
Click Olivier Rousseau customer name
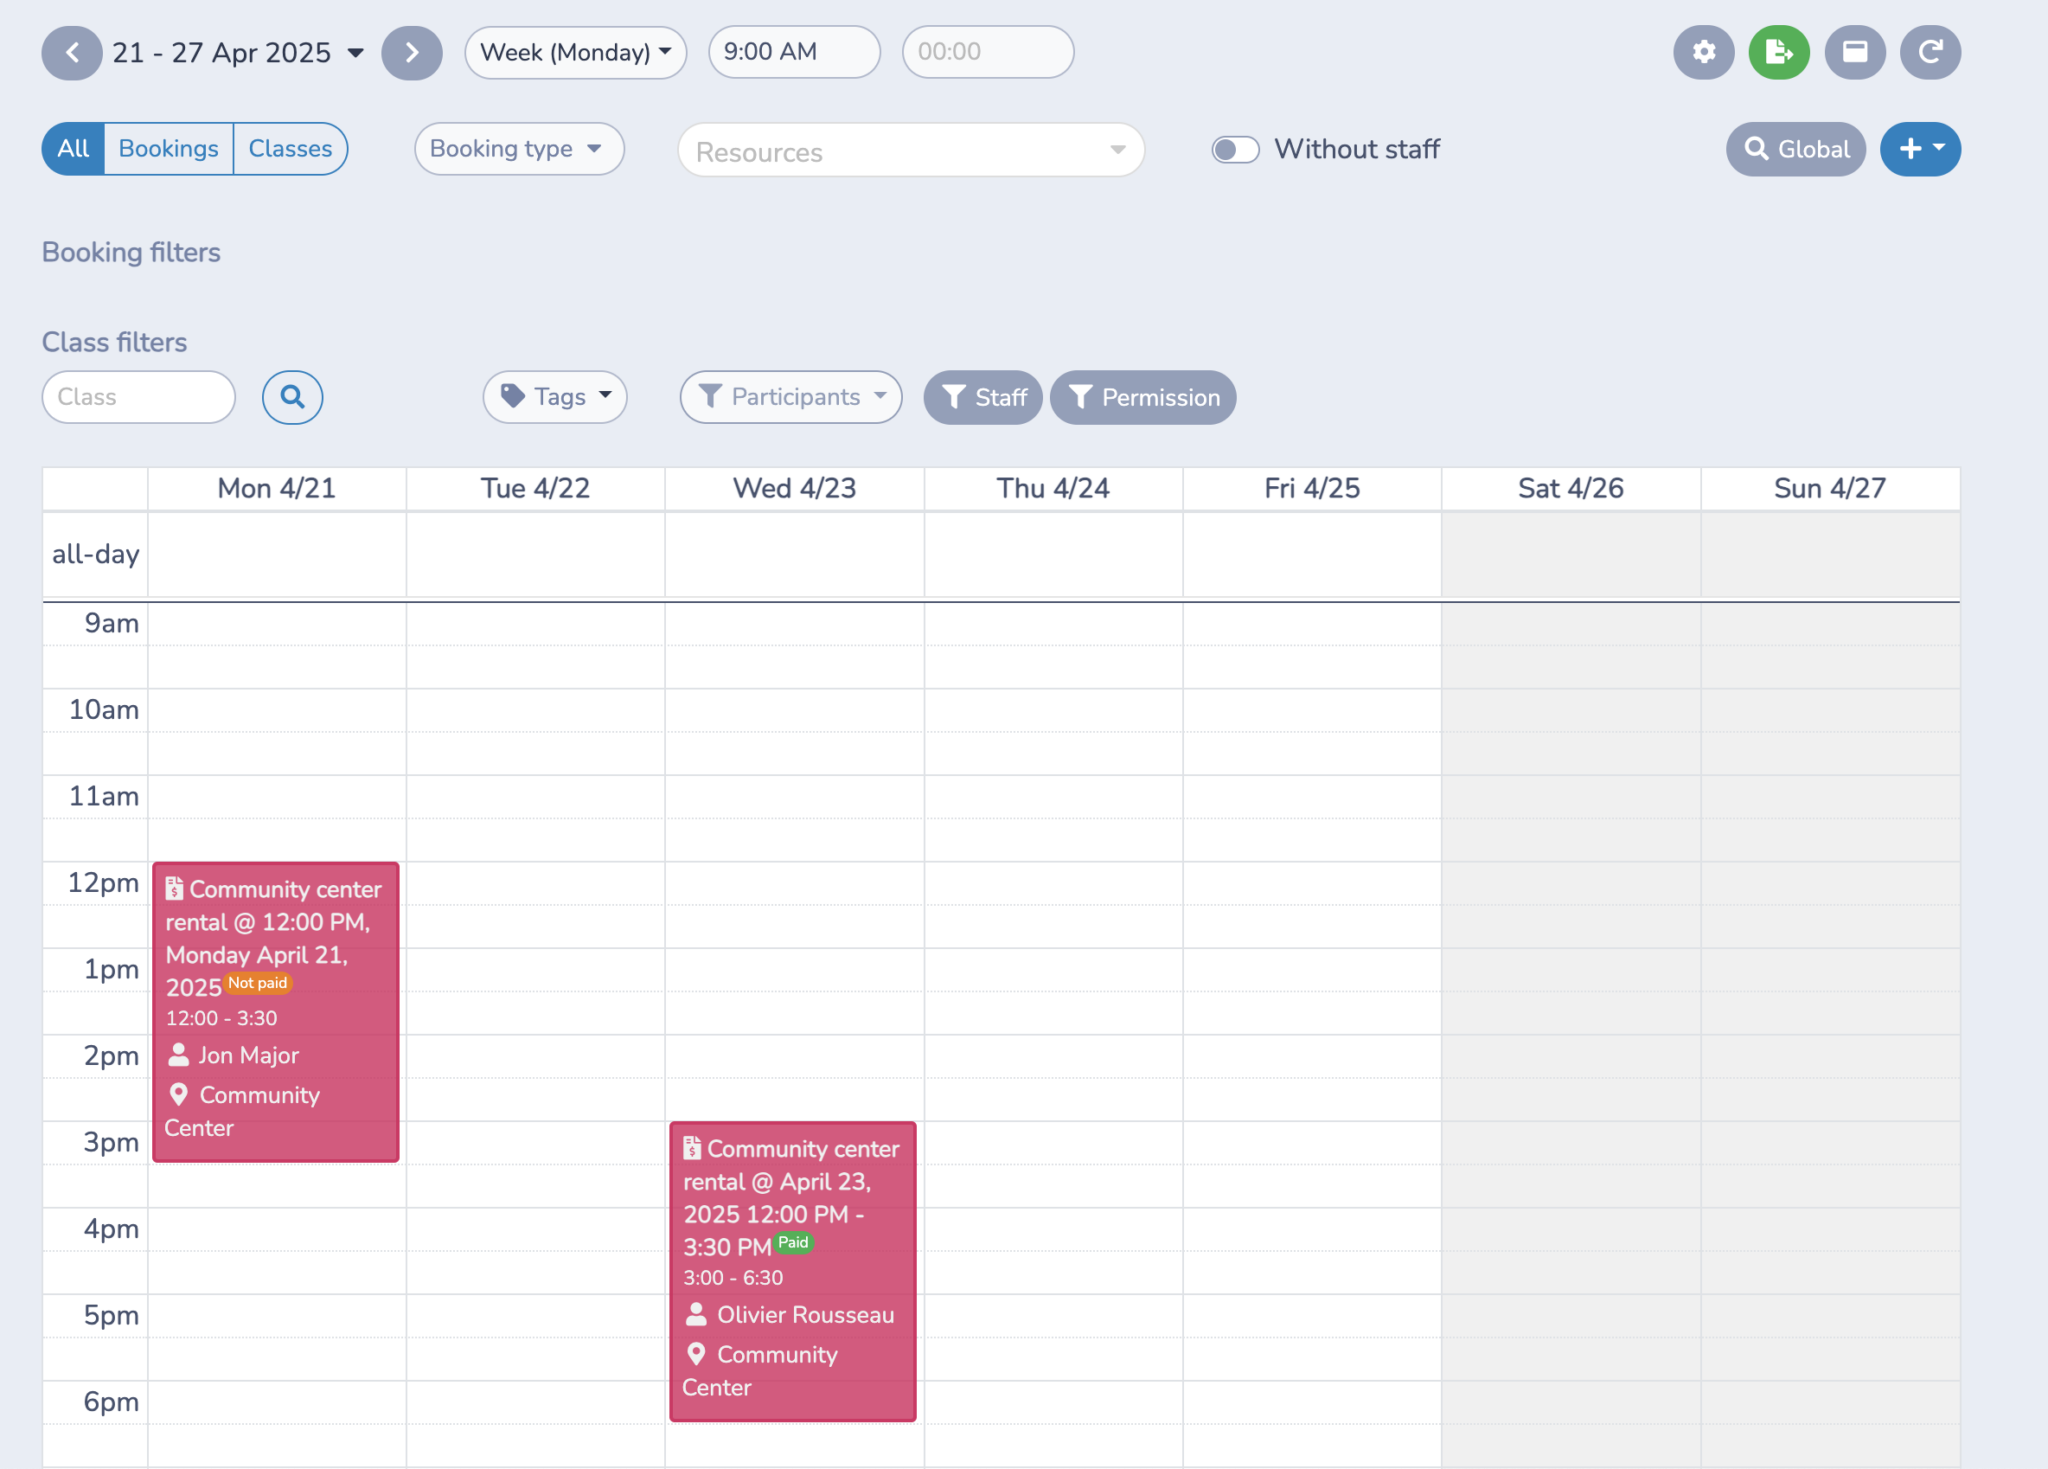pos(805,1315)
